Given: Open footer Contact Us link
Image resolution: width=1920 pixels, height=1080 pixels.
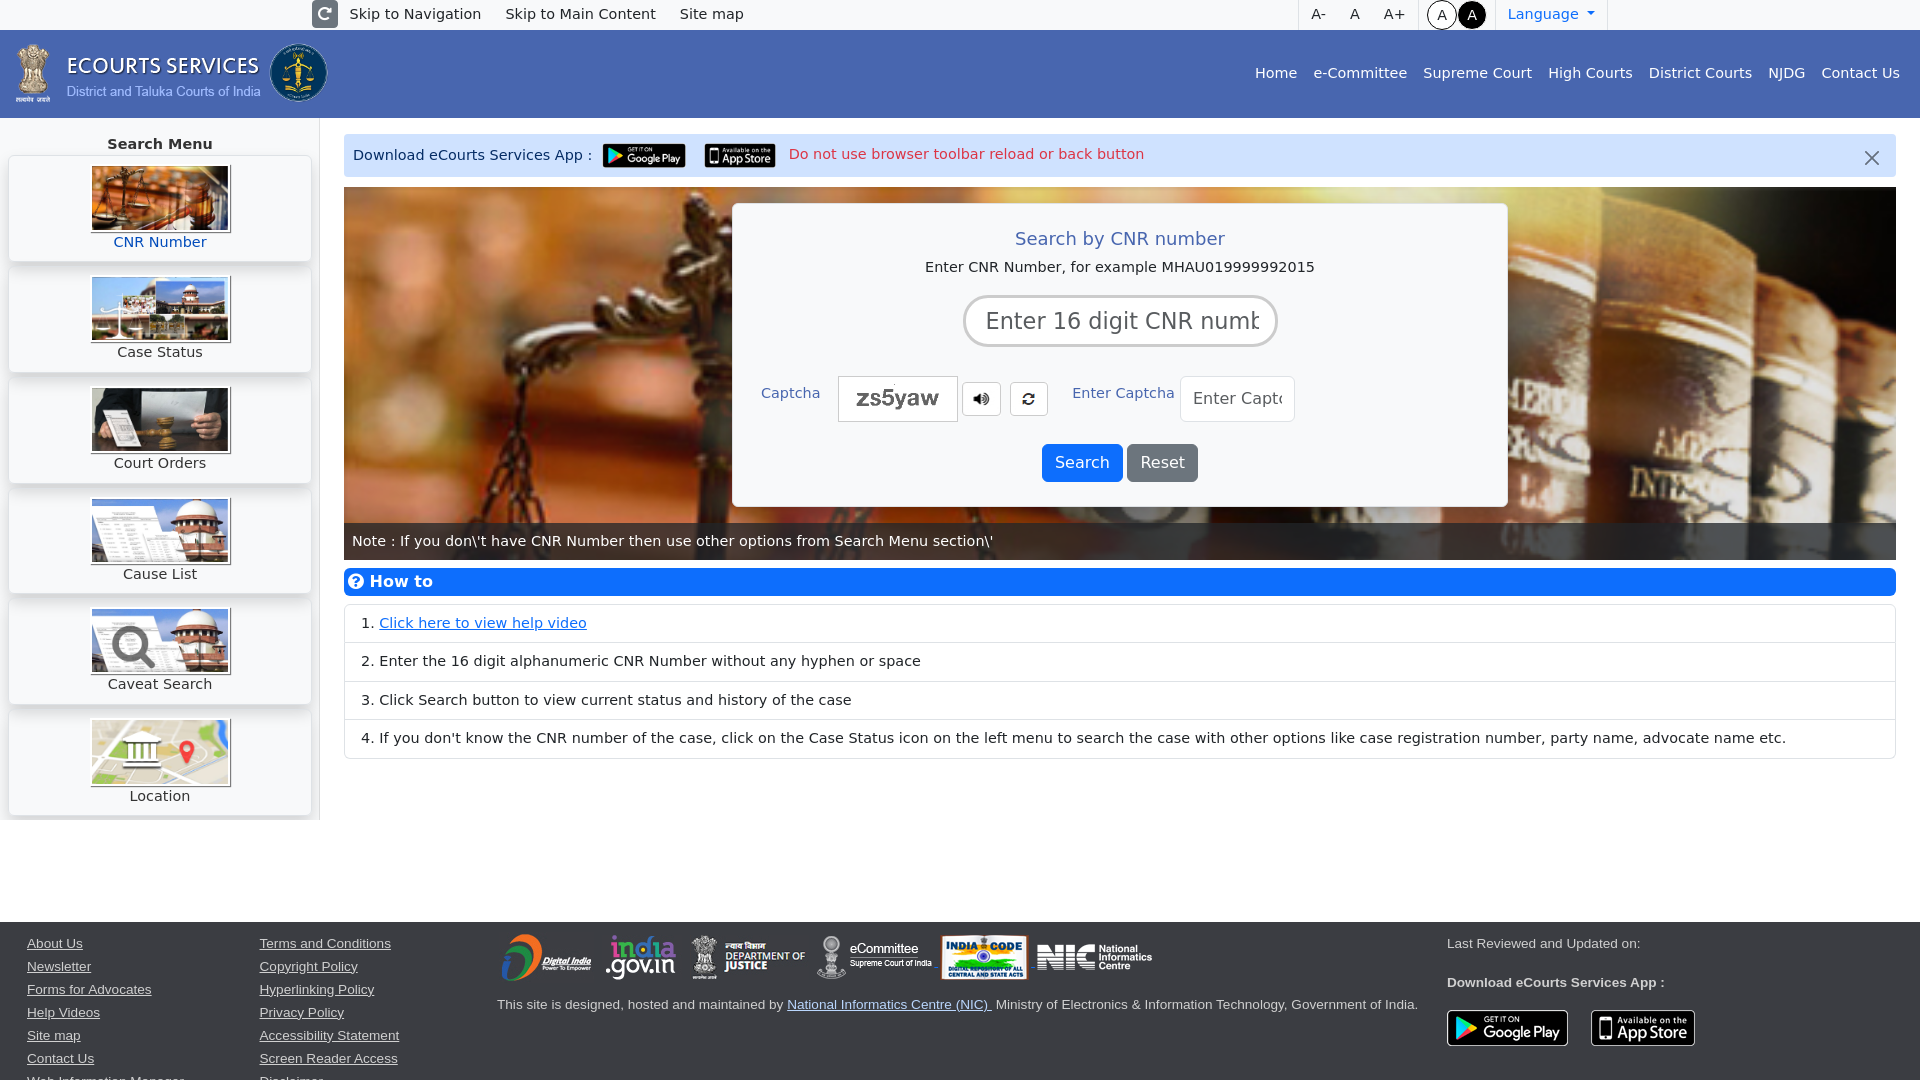Looking at the screenshot, I should [x=60, y=1059].
